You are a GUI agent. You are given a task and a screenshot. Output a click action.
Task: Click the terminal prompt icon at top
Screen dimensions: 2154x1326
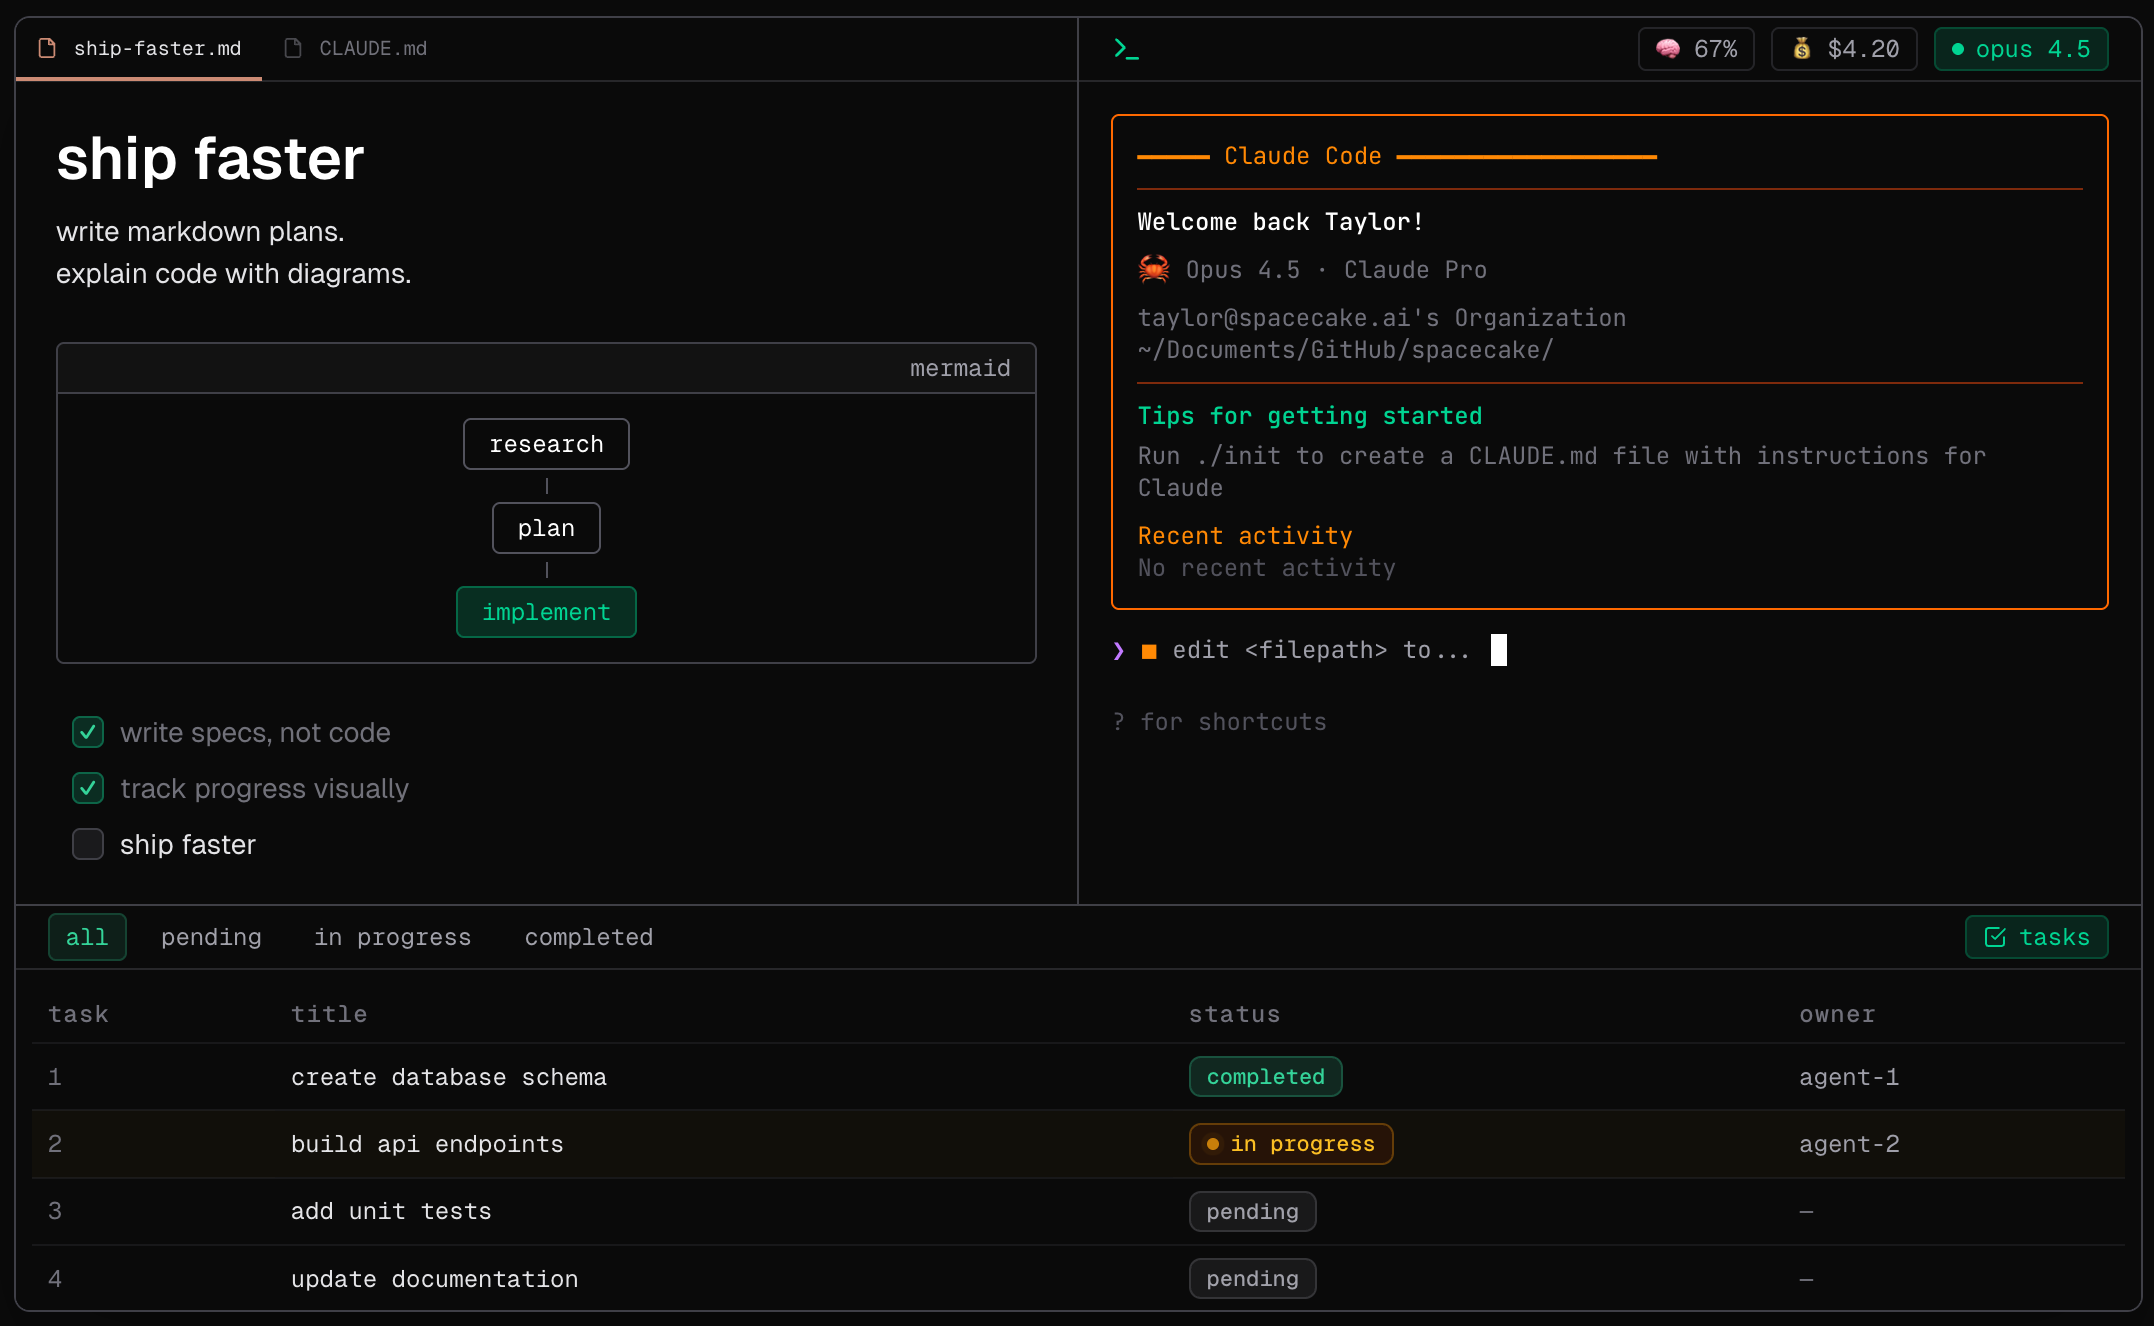[1126, 47]
